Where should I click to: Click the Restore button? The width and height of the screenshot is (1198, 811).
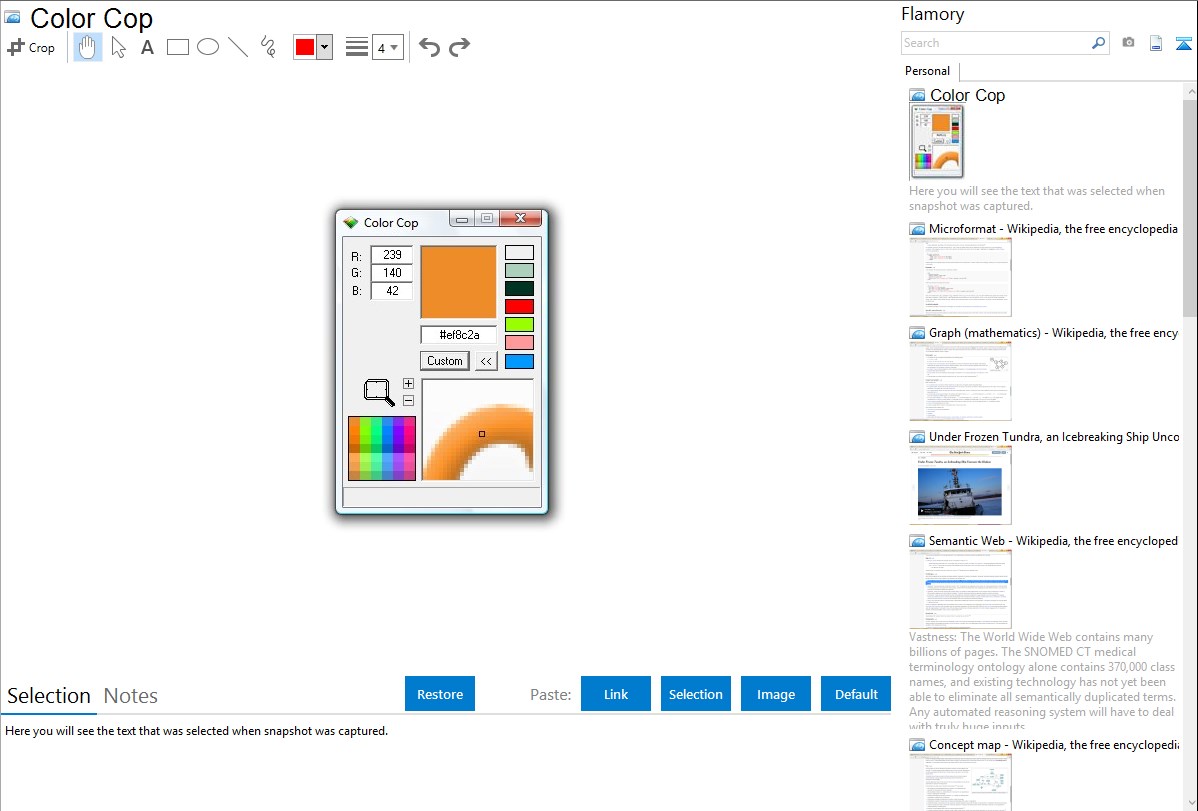pos(440,694)
